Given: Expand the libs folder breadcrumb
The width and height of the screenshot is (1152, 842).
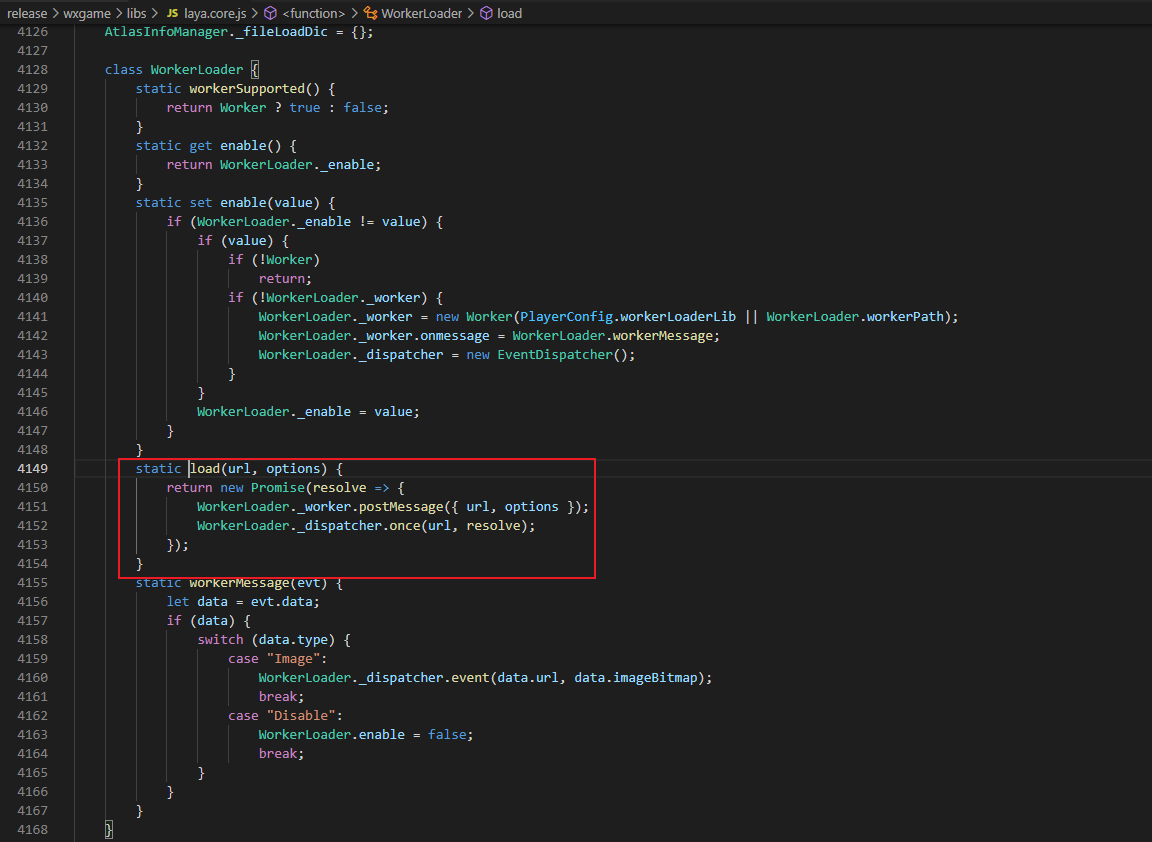Looking at the screenshot, I should point(136,13).
